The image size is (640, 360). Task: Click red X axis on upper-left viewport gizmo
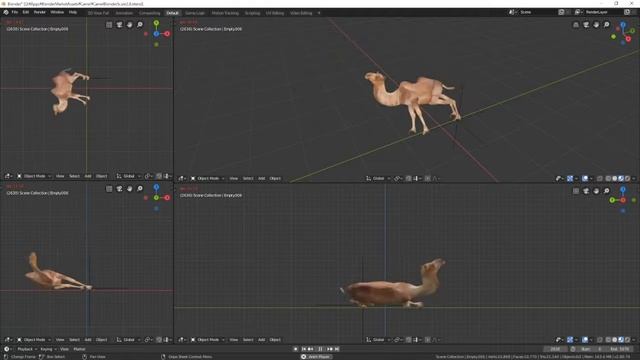(x=167, y=34)
